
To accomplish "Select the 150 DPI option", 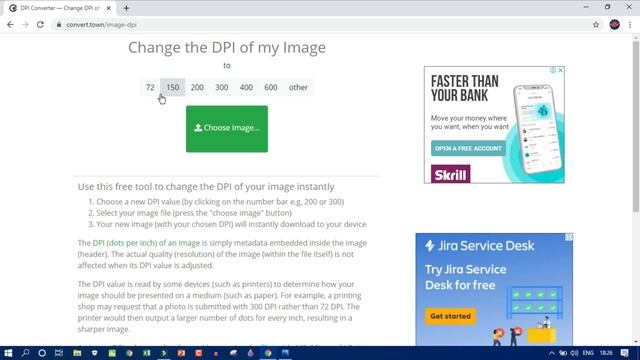I will [x=173, y=87].
